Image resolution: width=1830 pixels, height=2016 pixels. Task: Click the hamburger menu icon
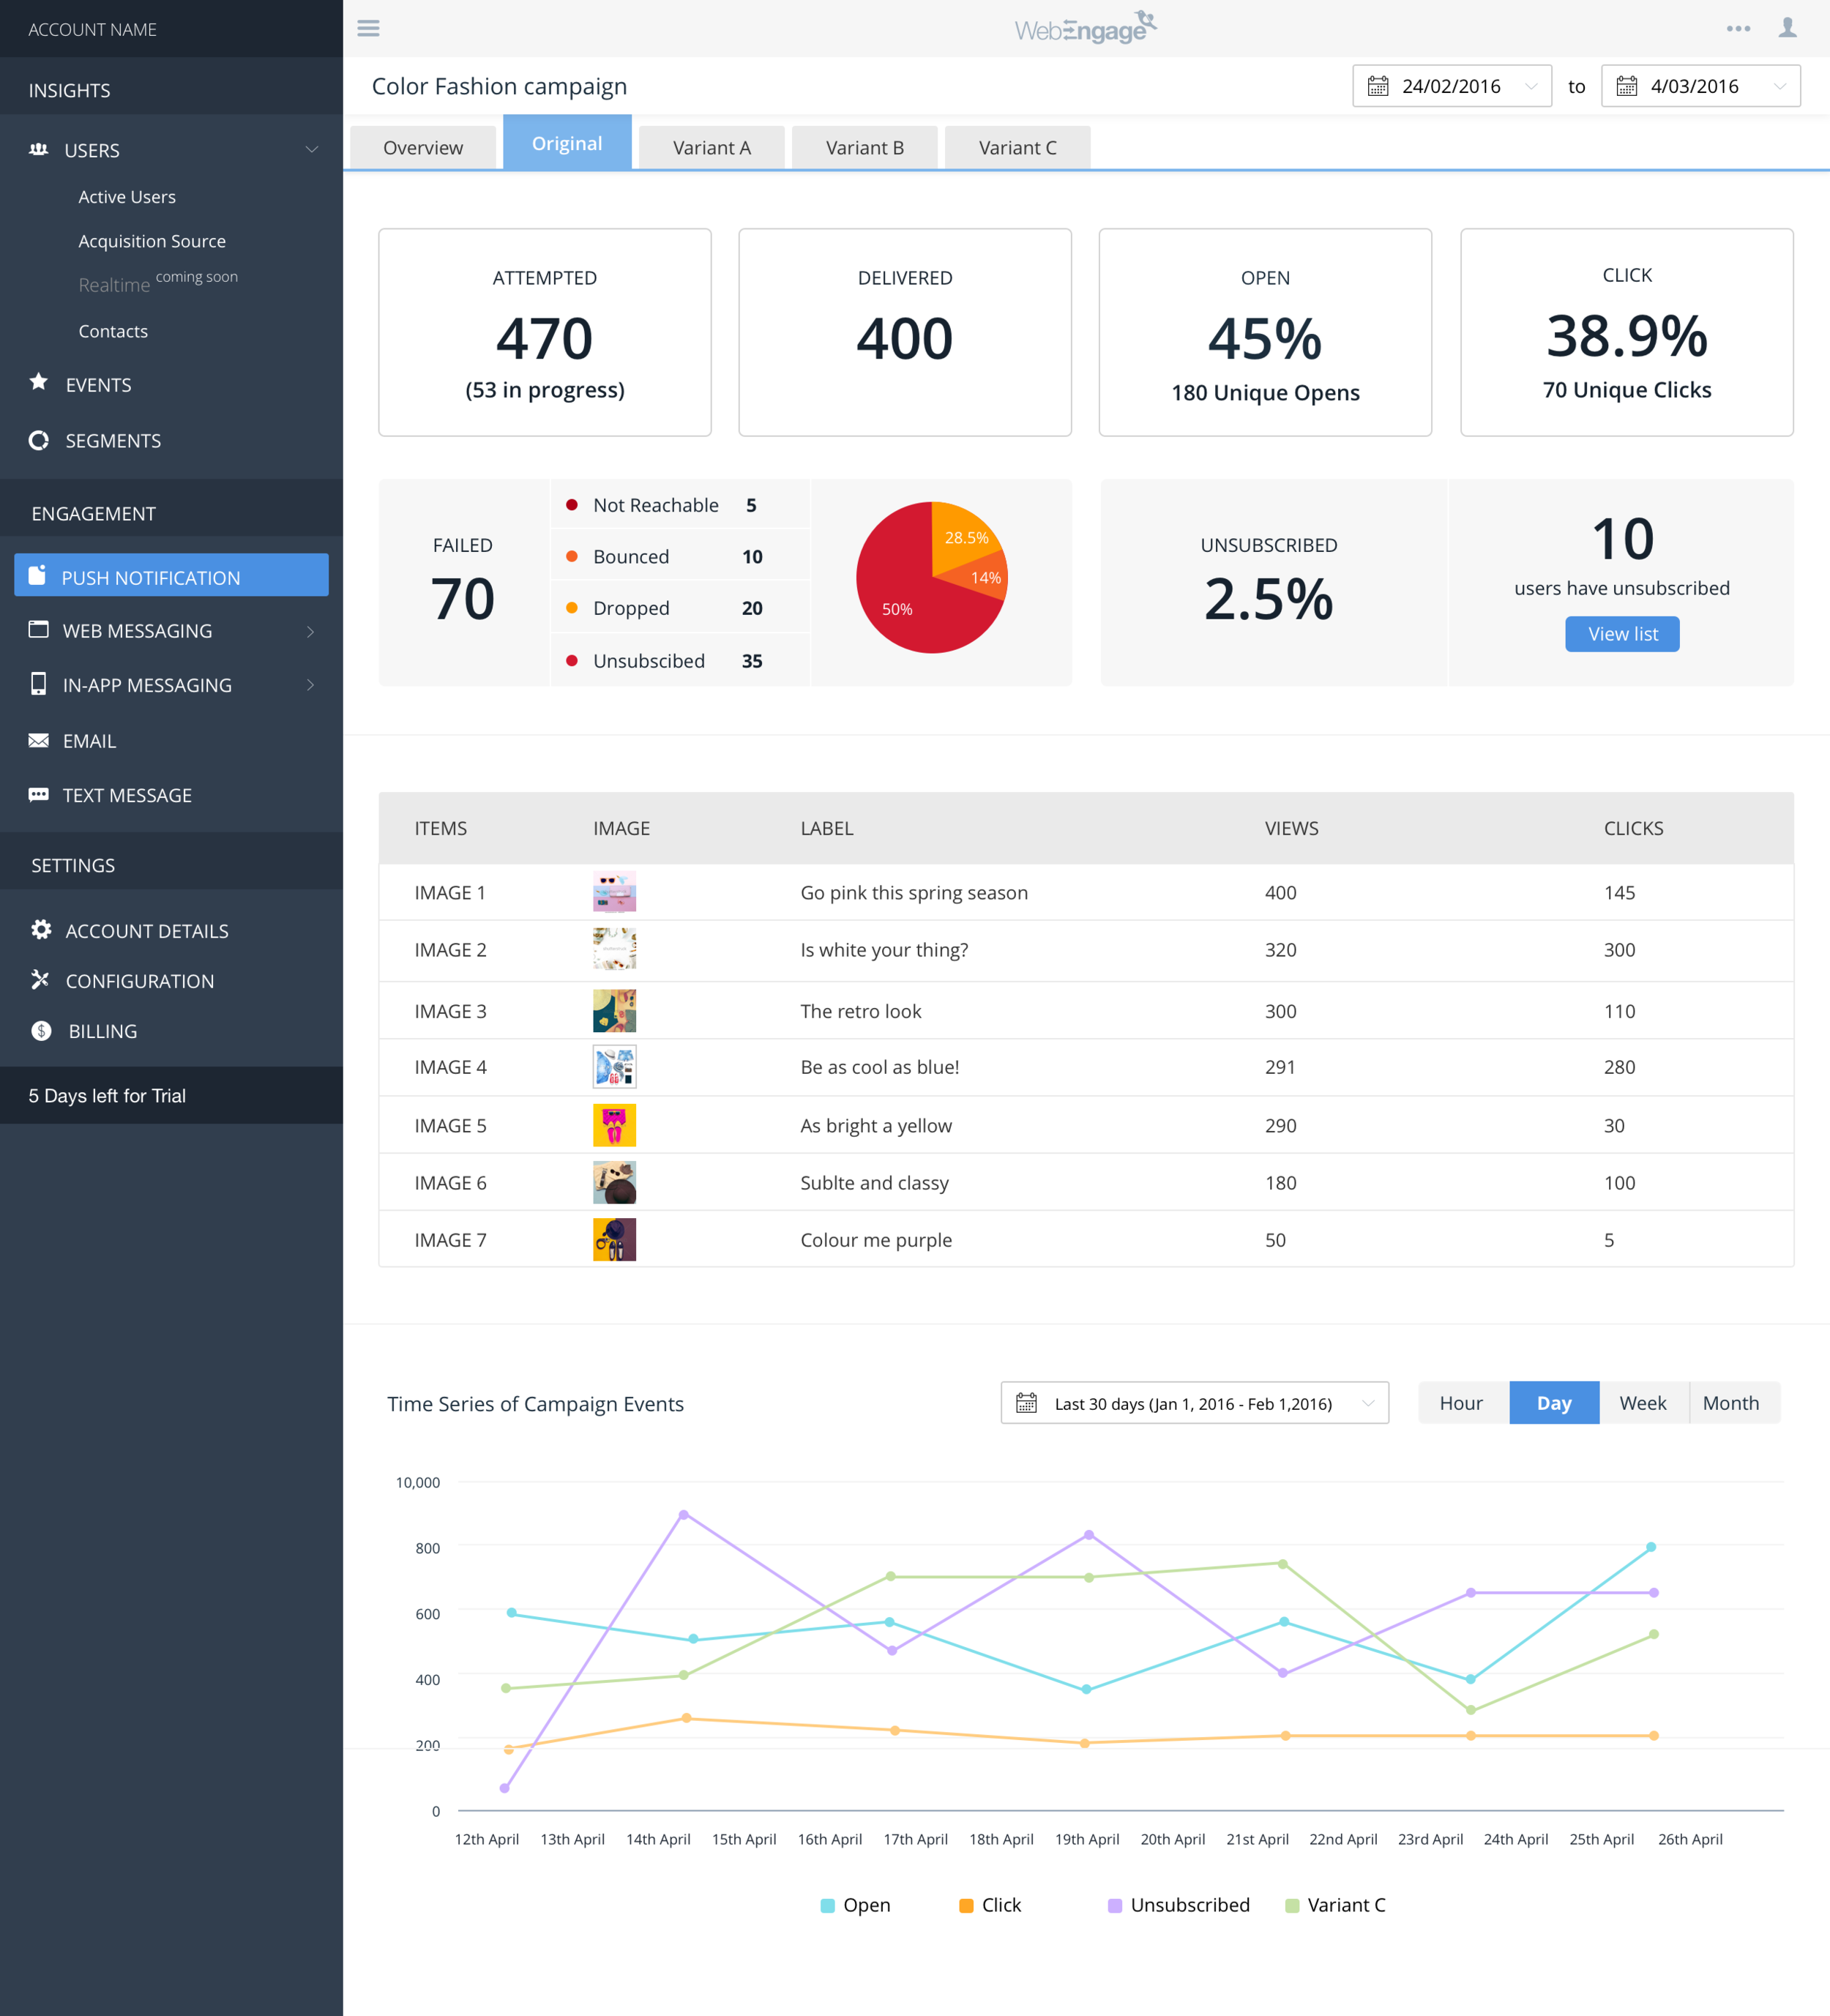coord(368,28)
